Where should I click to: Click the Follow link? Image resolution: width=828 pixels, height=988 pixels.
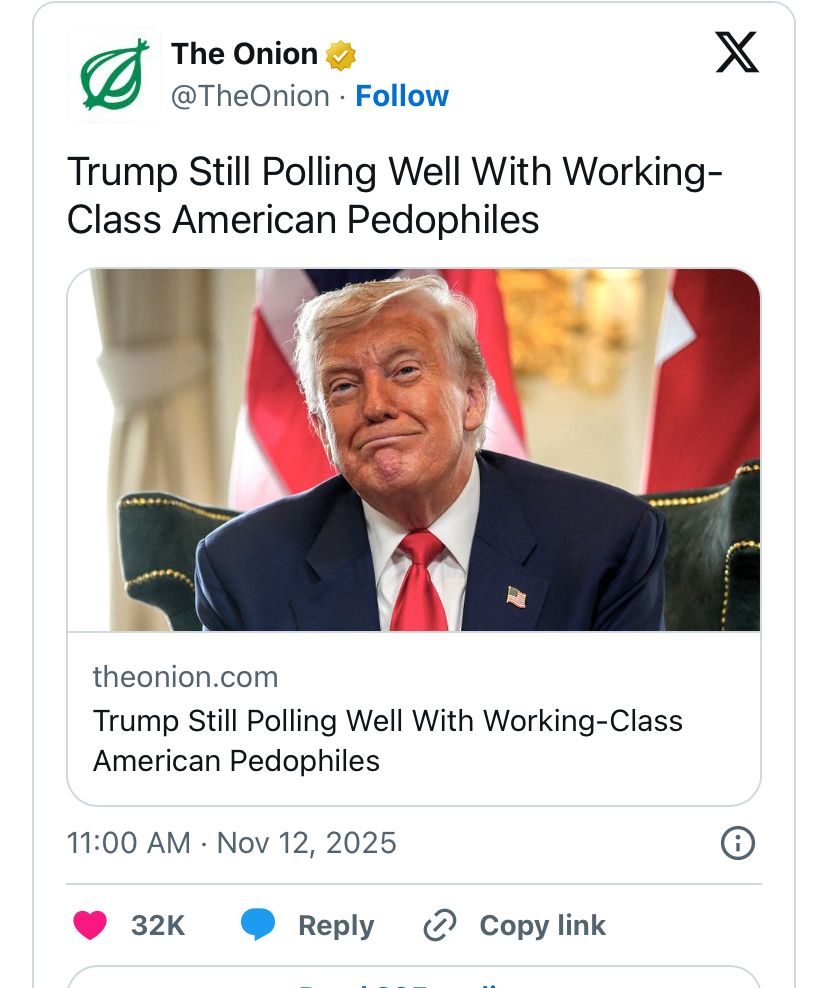402,96
